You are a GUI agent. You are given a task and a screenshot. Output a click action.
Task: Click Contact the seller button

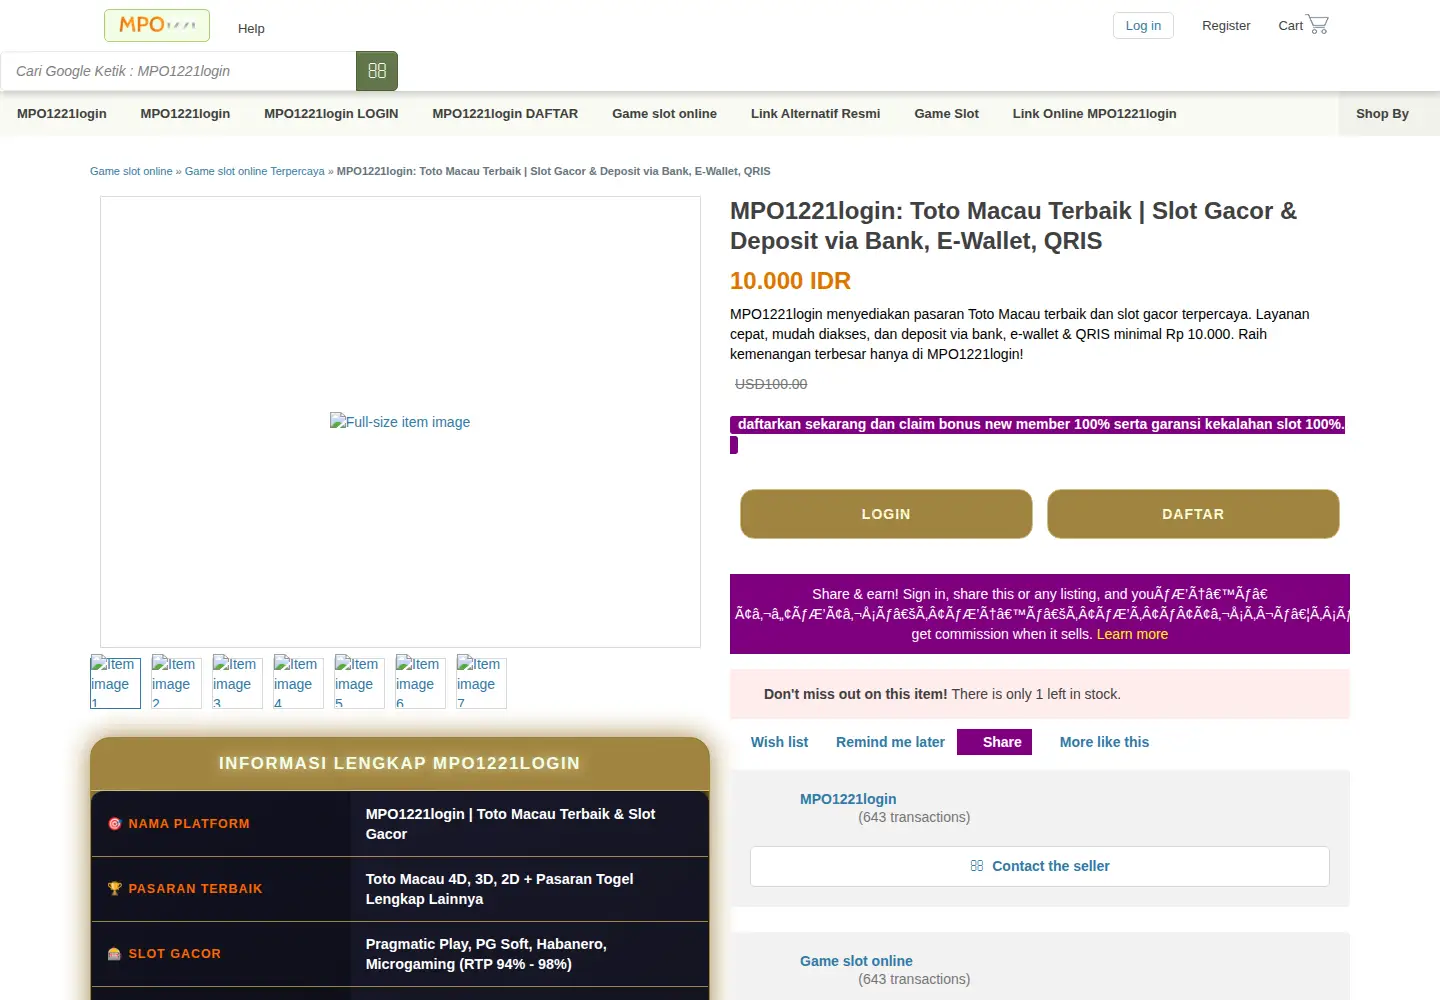pos(1040,866)
